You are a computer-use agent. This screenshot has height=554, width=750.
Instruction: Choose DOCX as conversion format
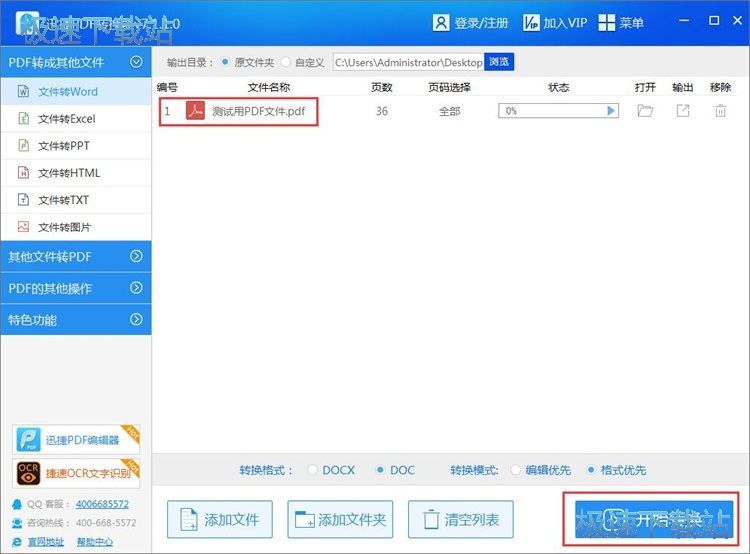tap(312, 470)
